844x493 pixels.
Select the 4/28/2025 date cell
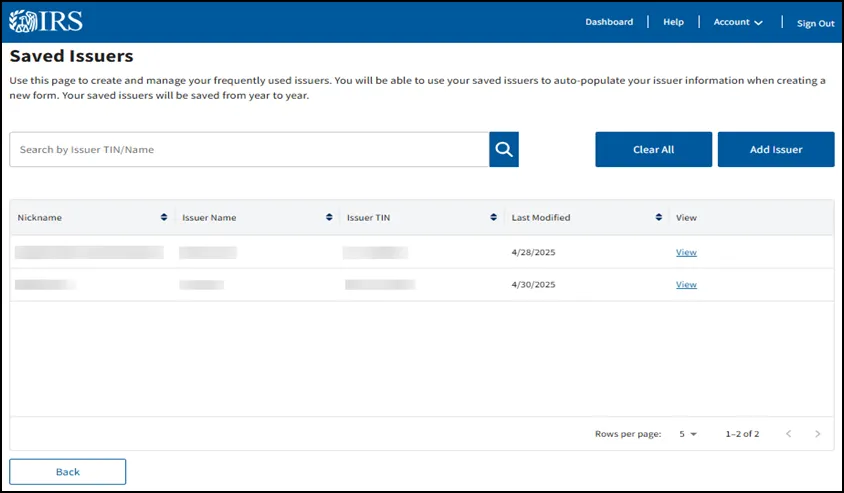pos(533,252)
